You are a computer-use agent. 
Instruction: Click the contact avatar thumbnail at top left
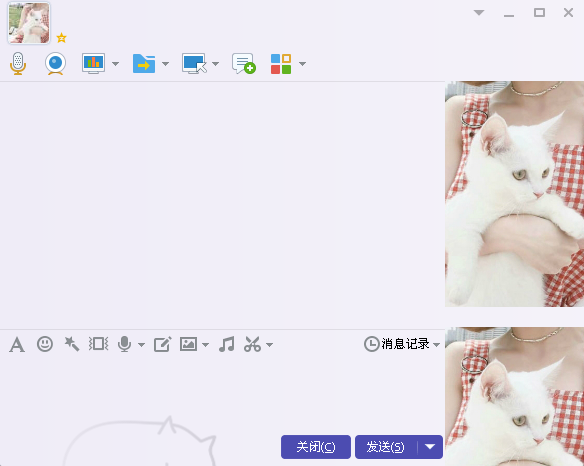29,23
